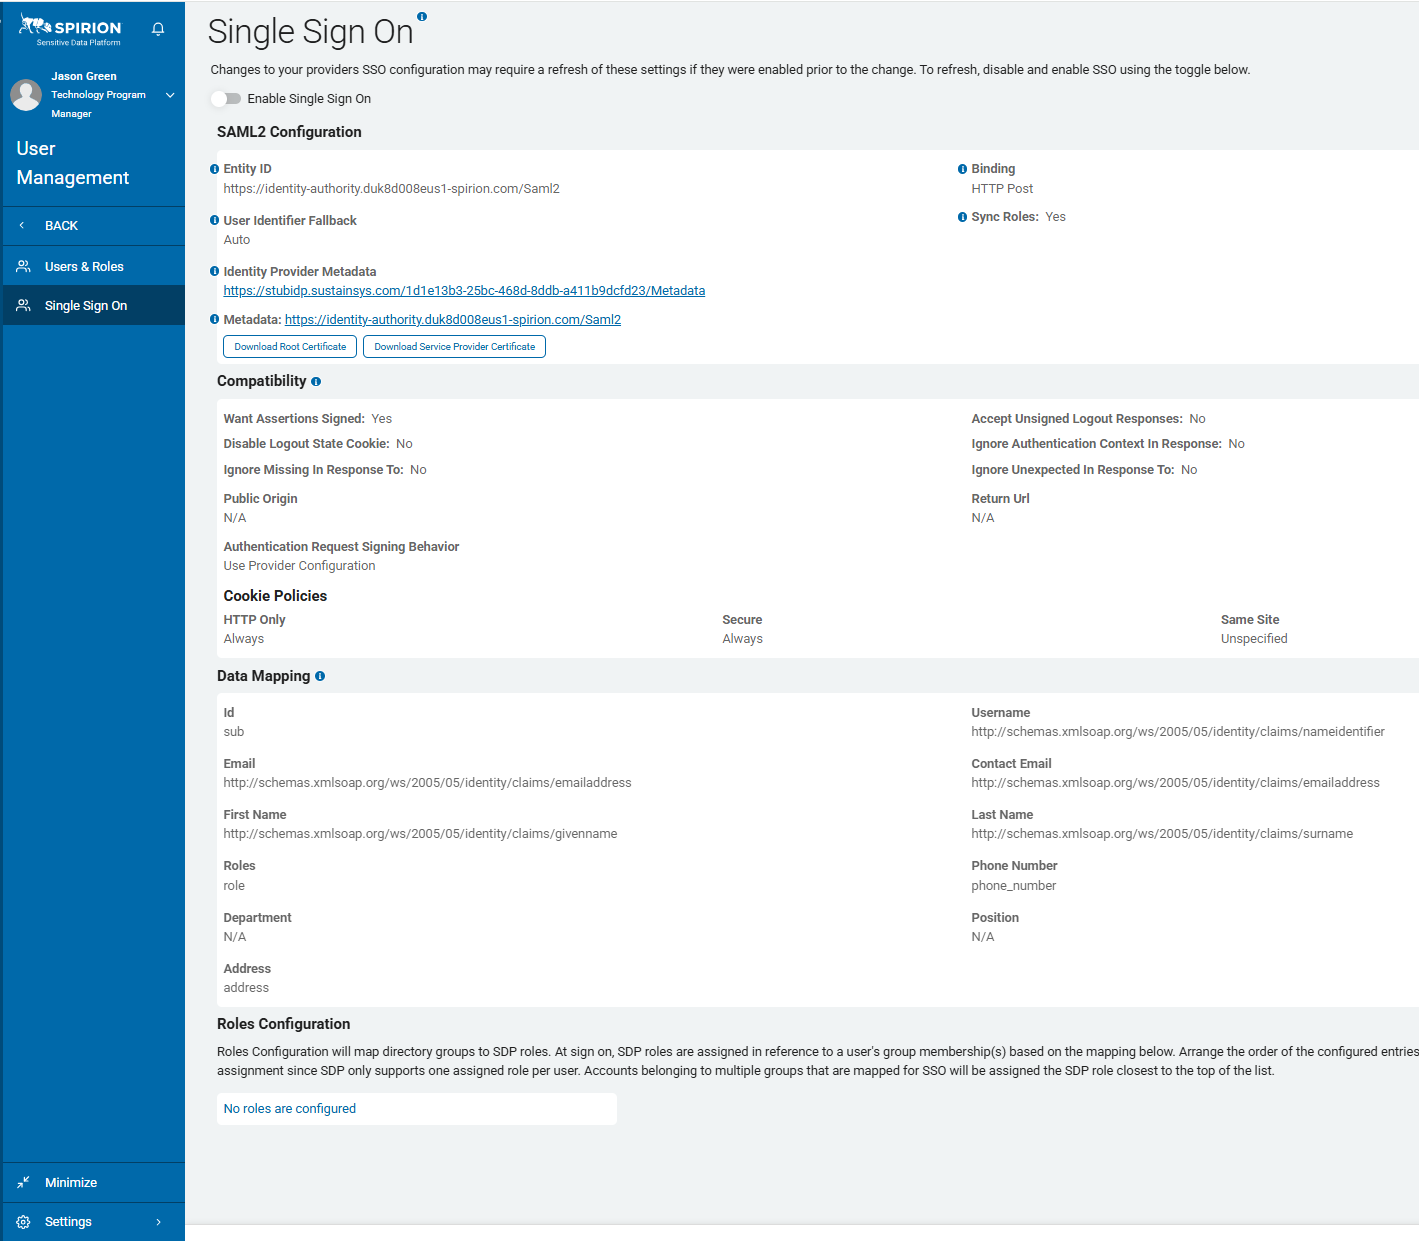The width and height of the screenshot is (1419, 1241).
Task: Click the 'Unspecified' Same Site value
Action: pos(1254,639)
